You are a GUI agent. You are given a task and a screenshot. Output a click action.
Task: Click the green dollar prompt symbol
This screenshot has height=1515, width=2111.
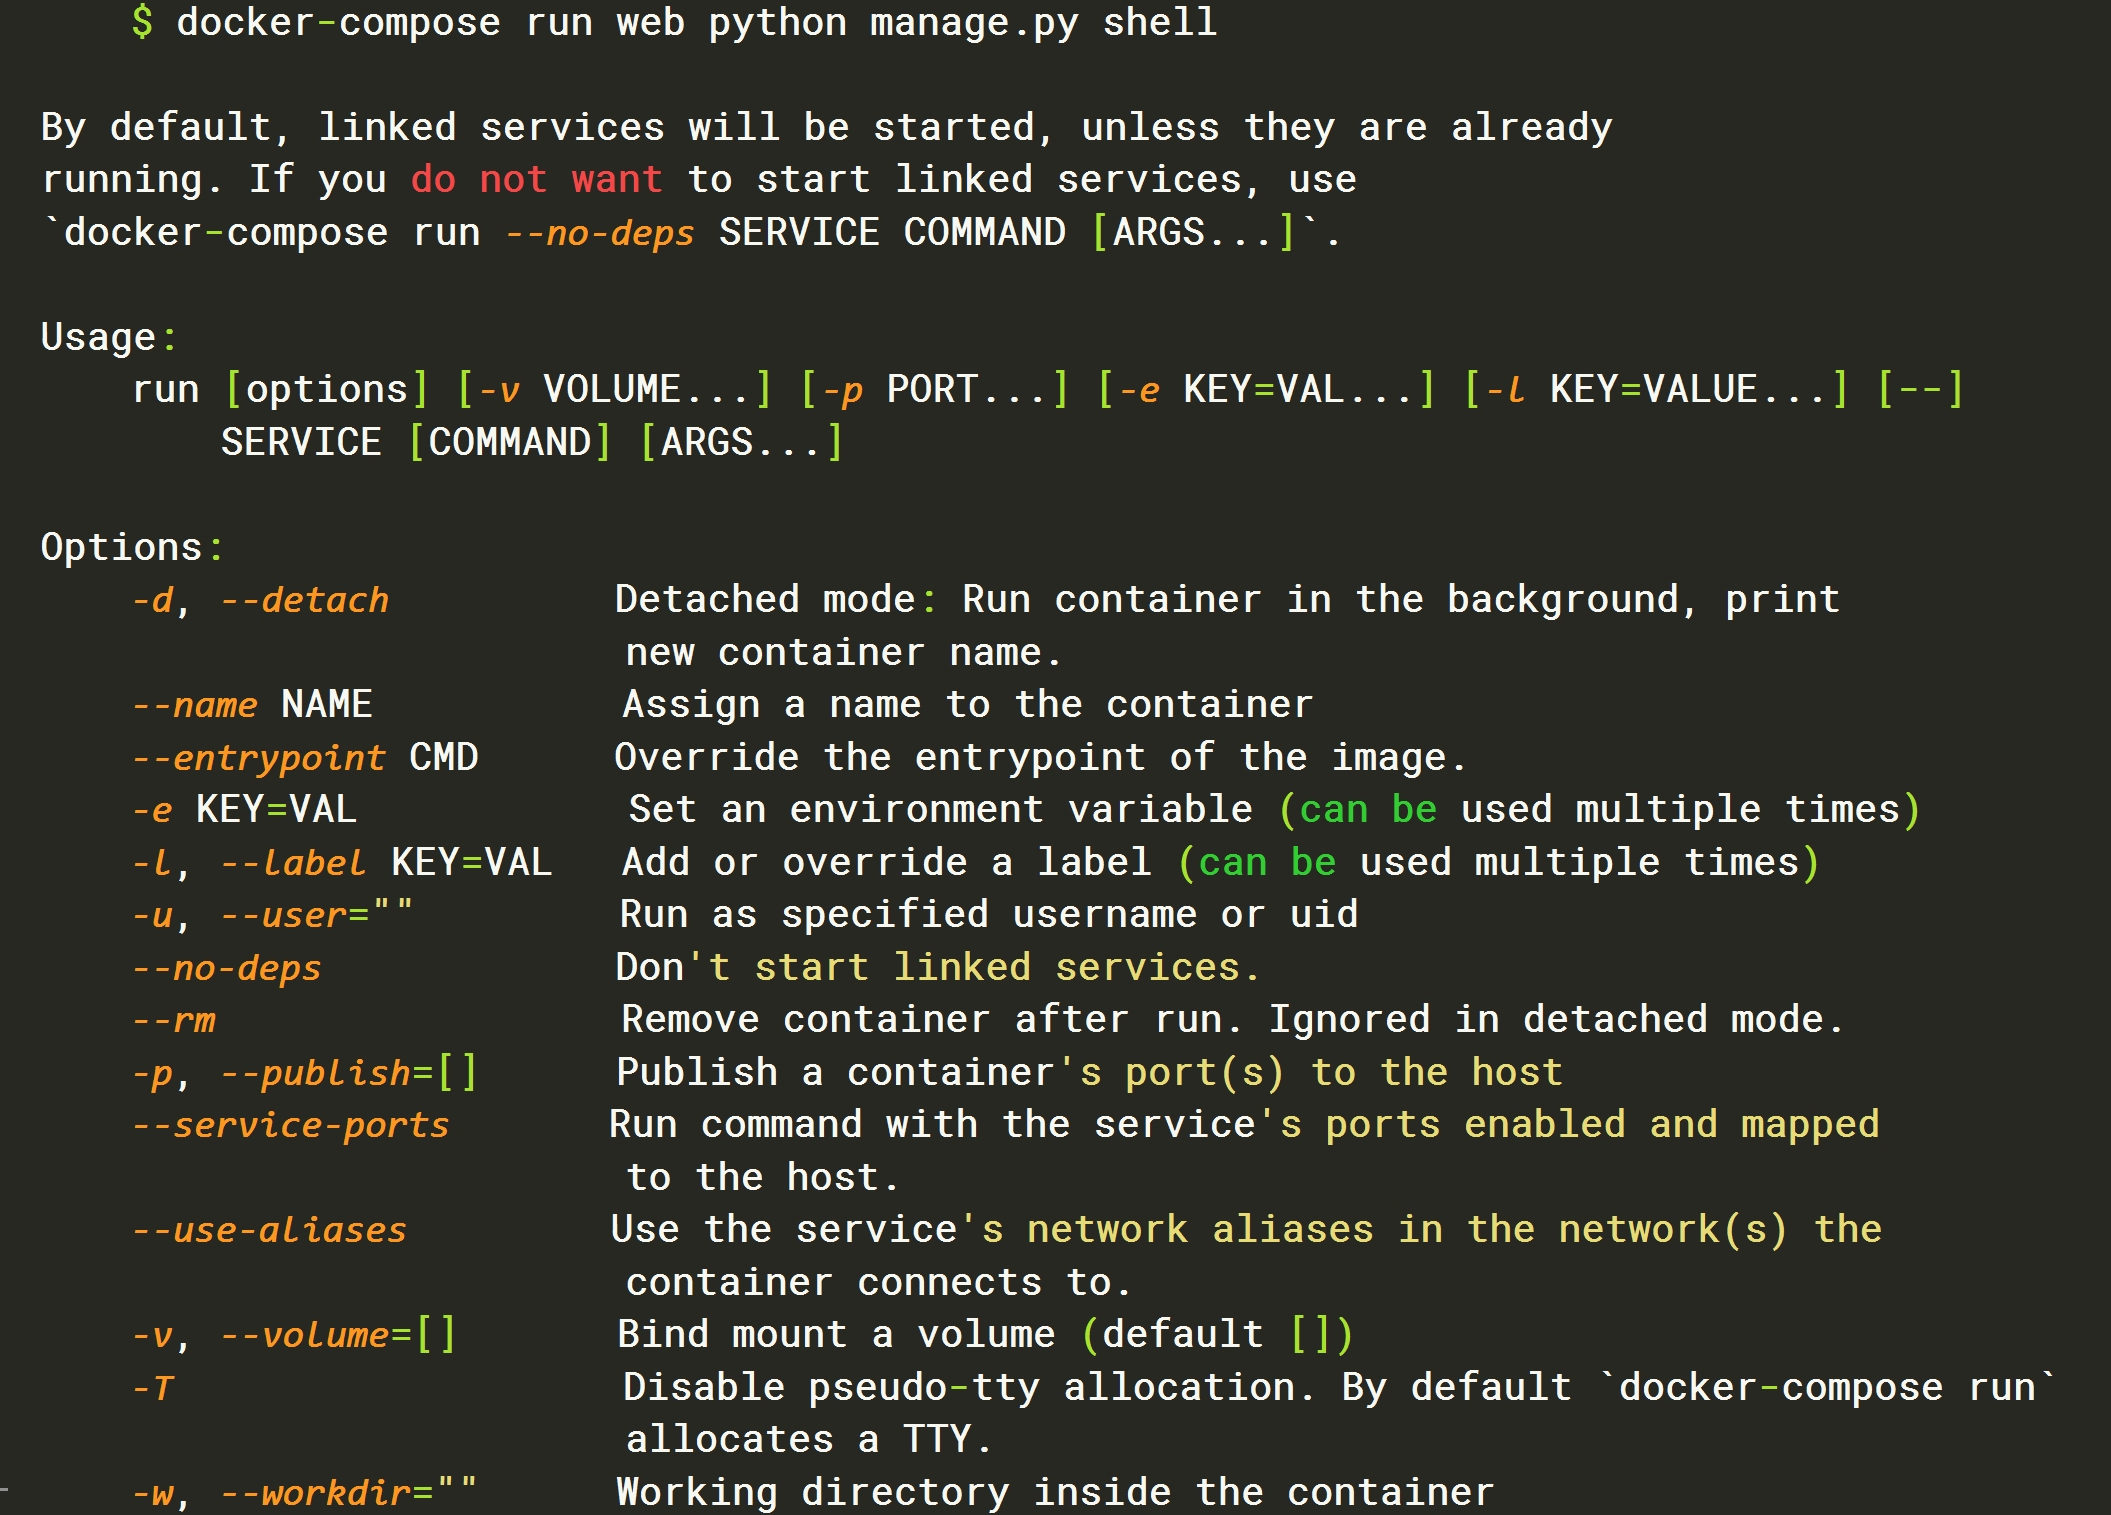click(x=142, y=22)
